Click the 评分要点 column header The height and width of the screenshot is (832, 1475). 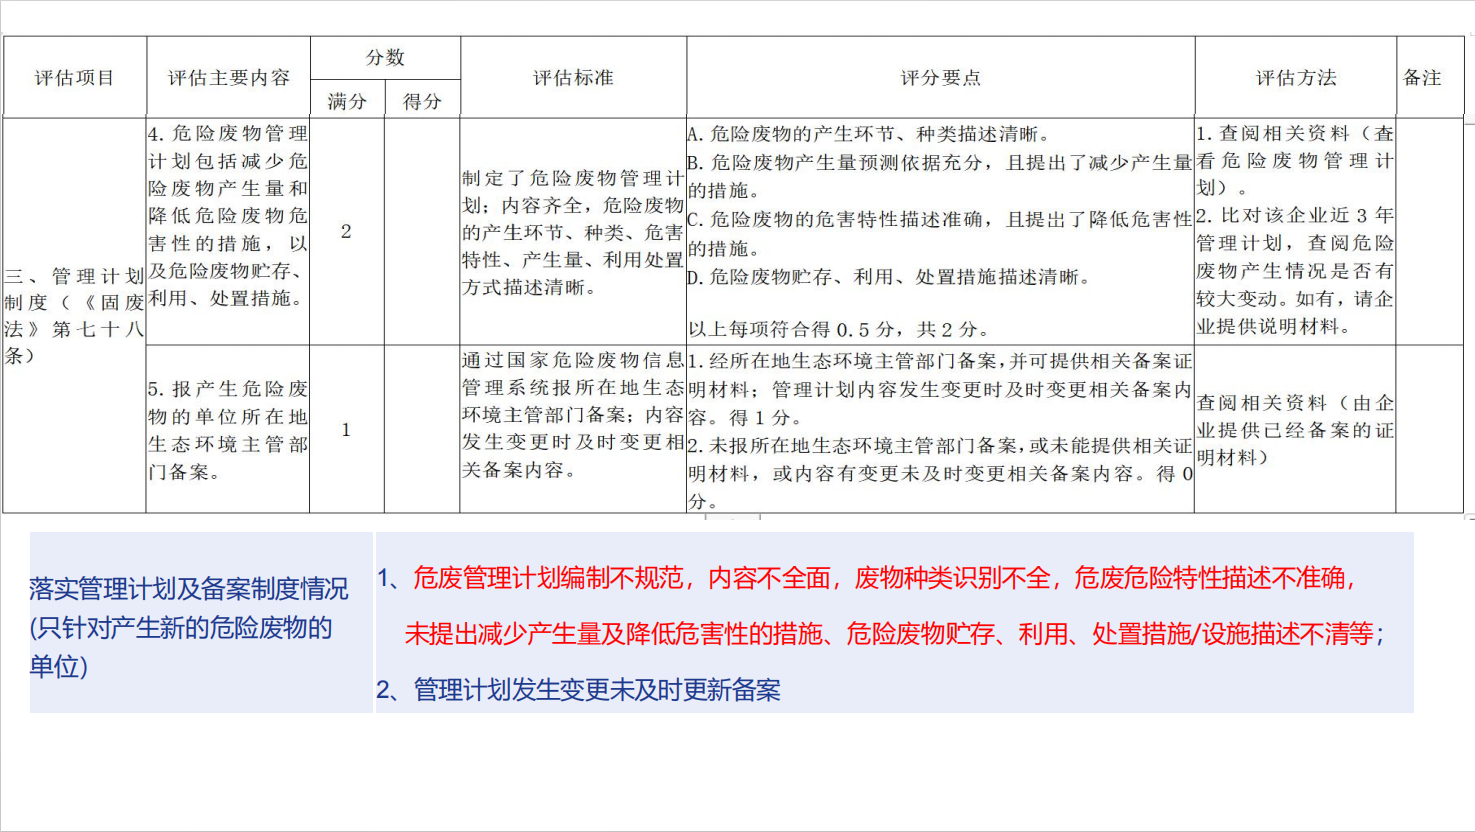(x=940, y=78)
